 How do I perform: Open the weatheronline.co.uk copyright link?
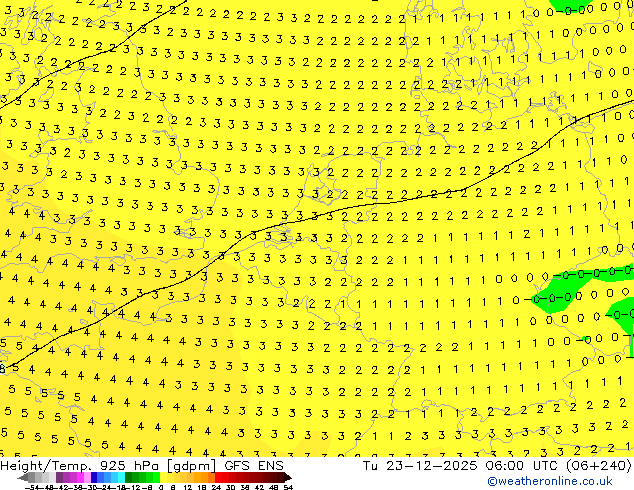tap(550, 482)
